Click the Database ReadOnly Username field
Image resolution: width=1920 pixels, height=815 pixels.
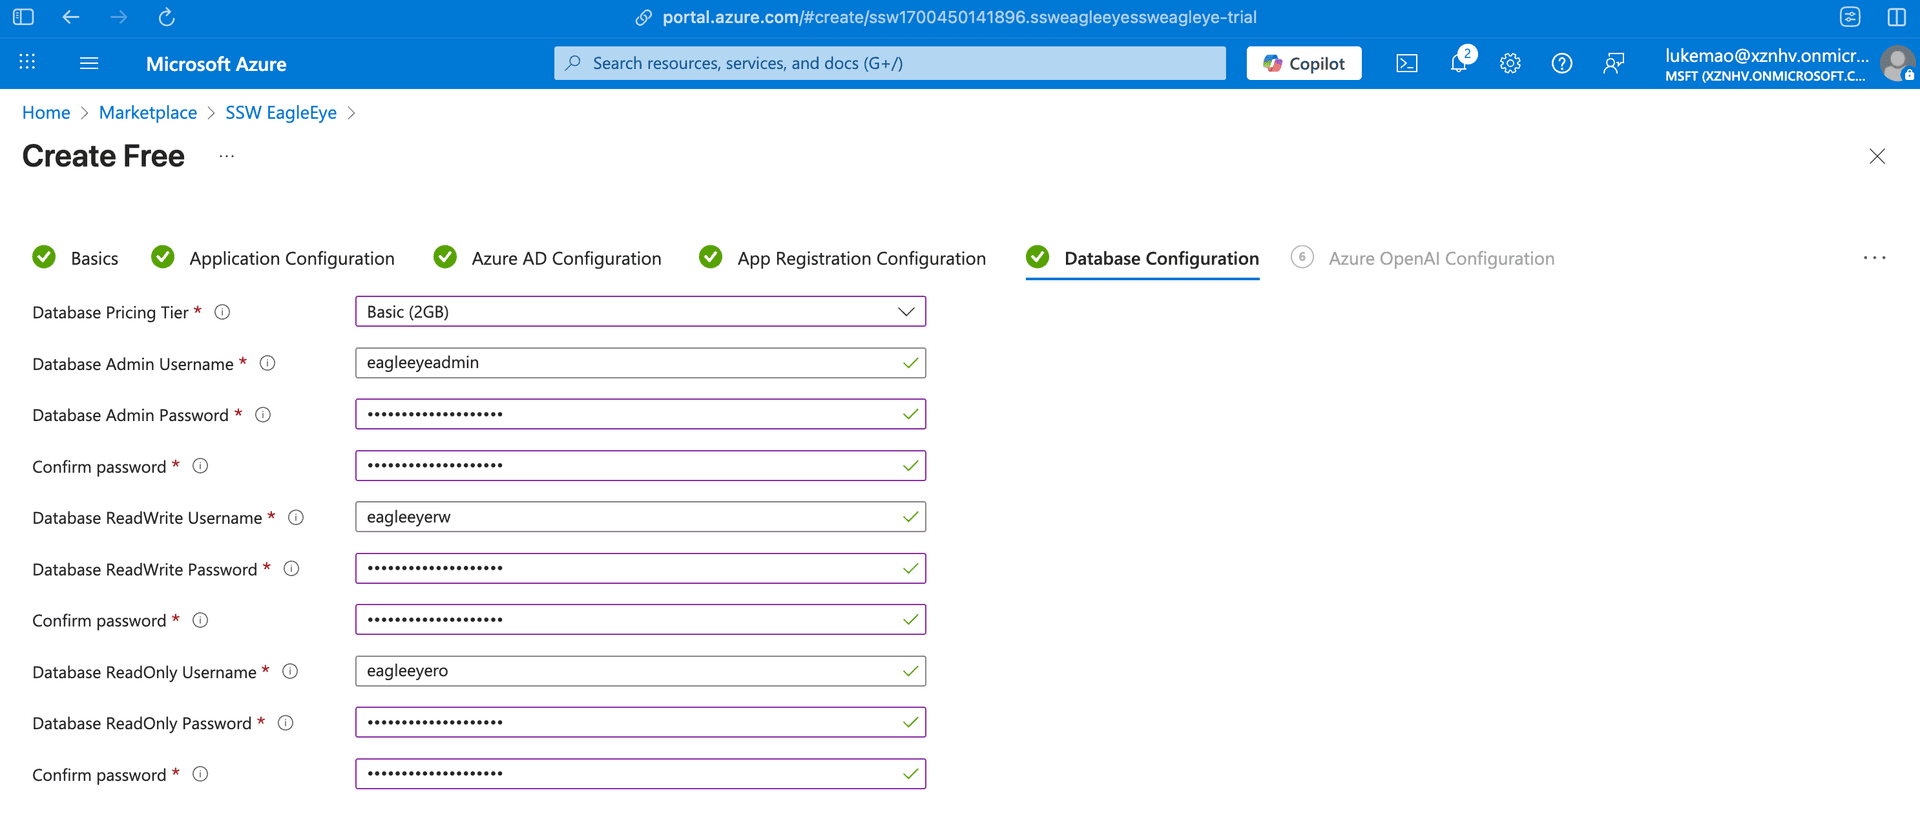640,671
